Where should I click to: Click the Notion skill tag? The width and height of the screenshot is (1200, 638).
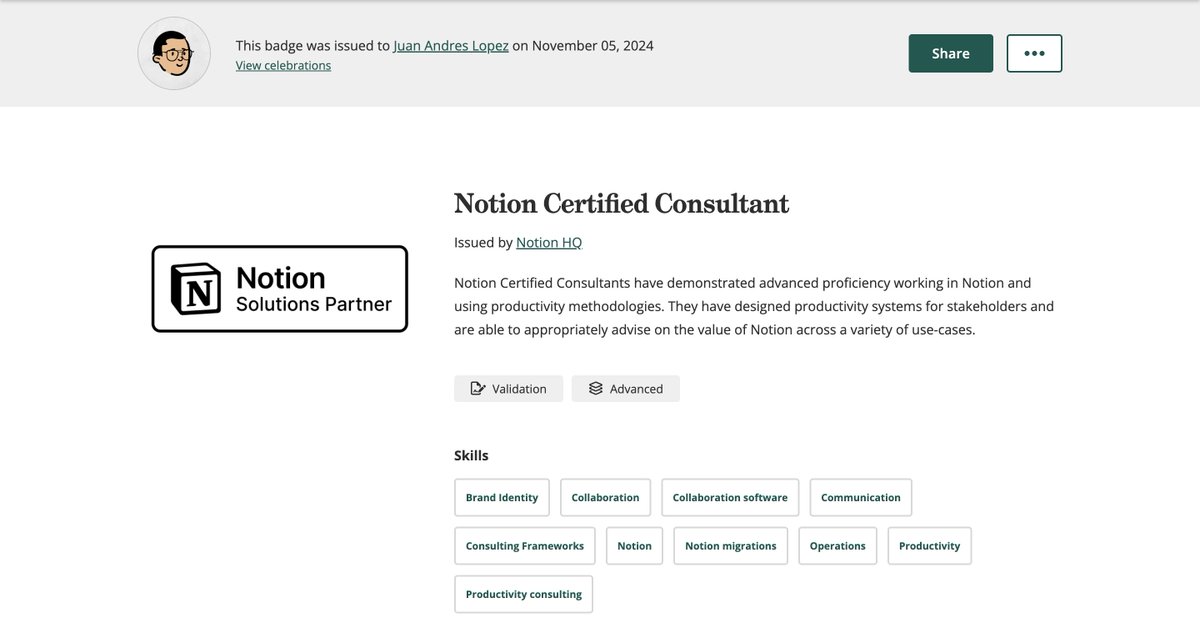tap(634, 546)
